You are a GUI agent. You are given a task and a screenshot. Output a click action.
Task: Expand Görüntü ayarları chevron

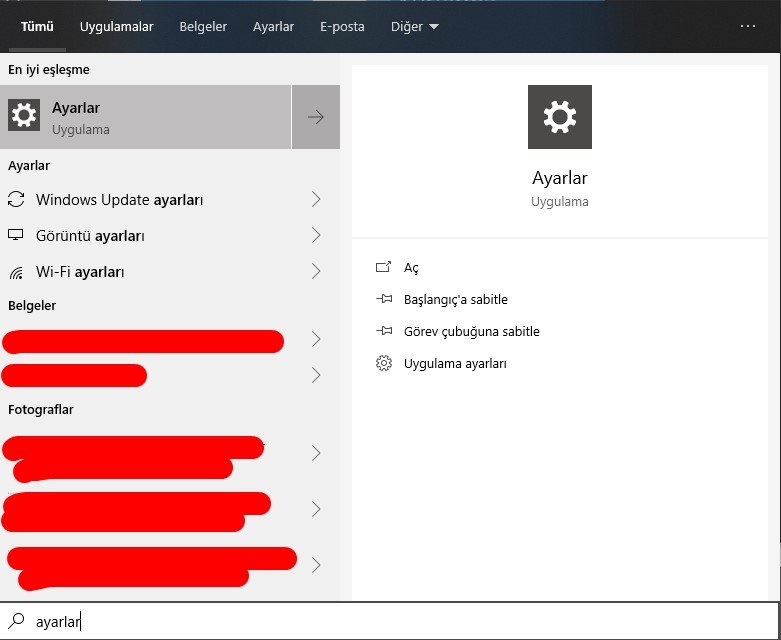pos(316,235)
